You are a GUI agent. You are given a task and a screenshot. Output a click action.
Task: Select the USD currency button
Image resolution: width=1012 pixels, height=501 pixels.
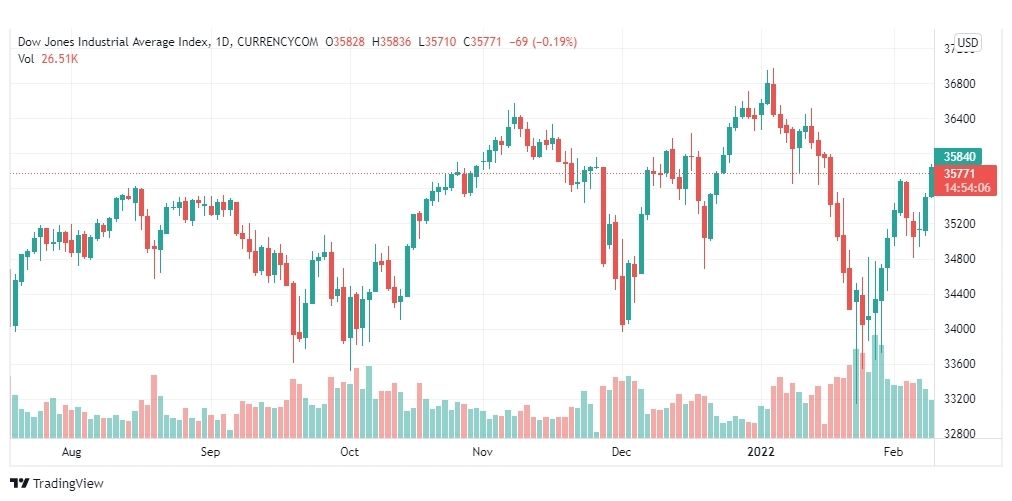coord(967,43)
